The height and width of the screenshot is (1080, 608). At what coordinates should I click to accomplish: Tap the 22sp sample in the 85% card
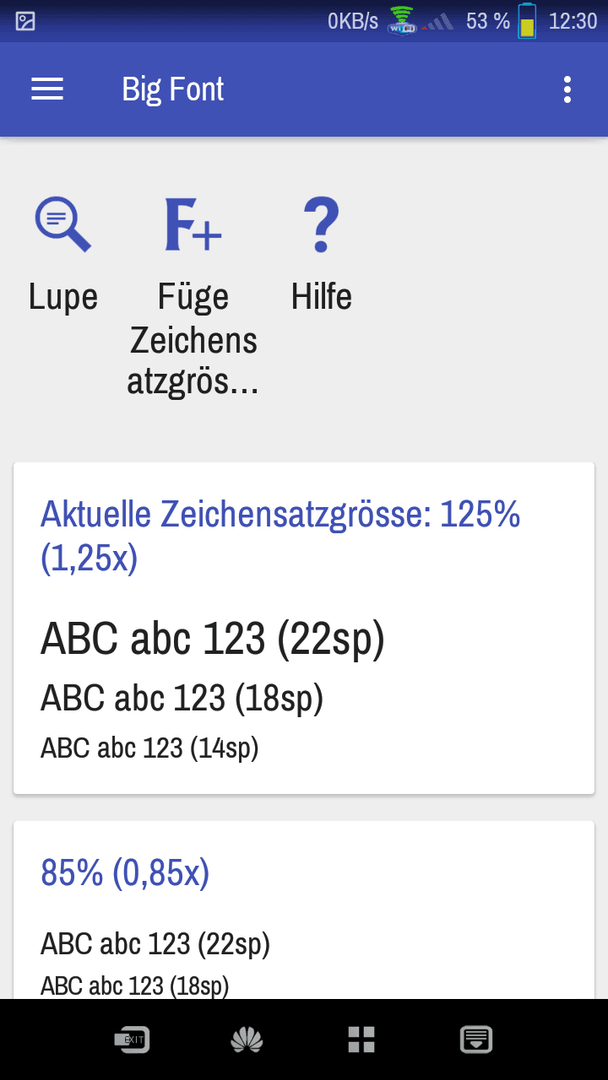156,944
